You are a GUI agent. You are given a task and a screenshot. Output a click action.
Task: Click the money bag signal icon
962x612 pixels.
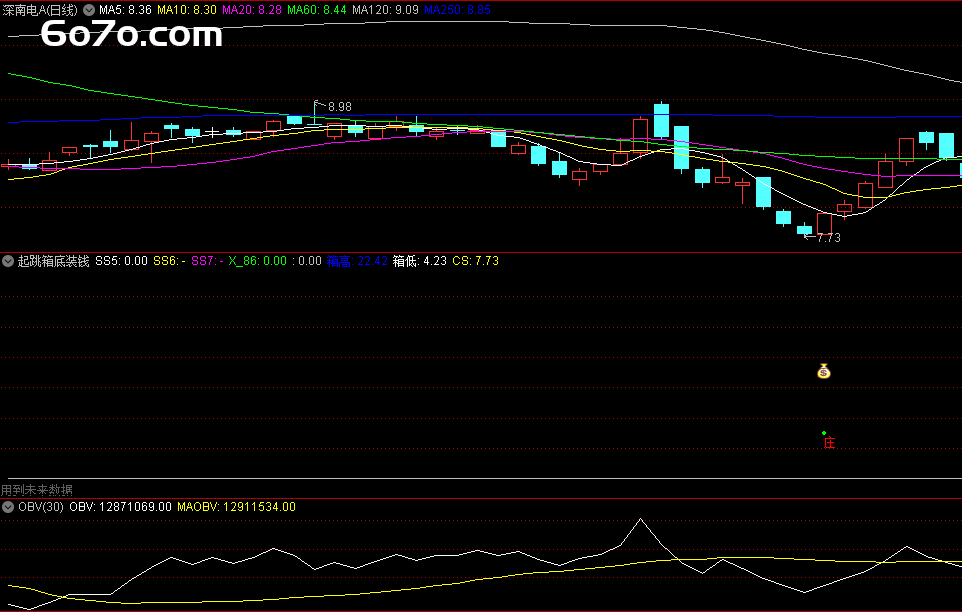pyautogui.click(x=824, y=371)
